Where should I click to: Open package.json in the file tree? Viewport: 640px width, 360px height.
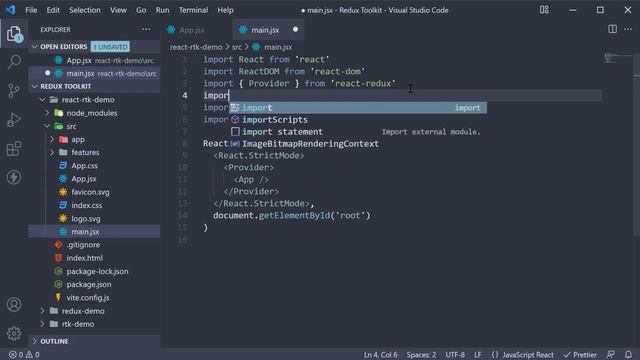point(89,284)
